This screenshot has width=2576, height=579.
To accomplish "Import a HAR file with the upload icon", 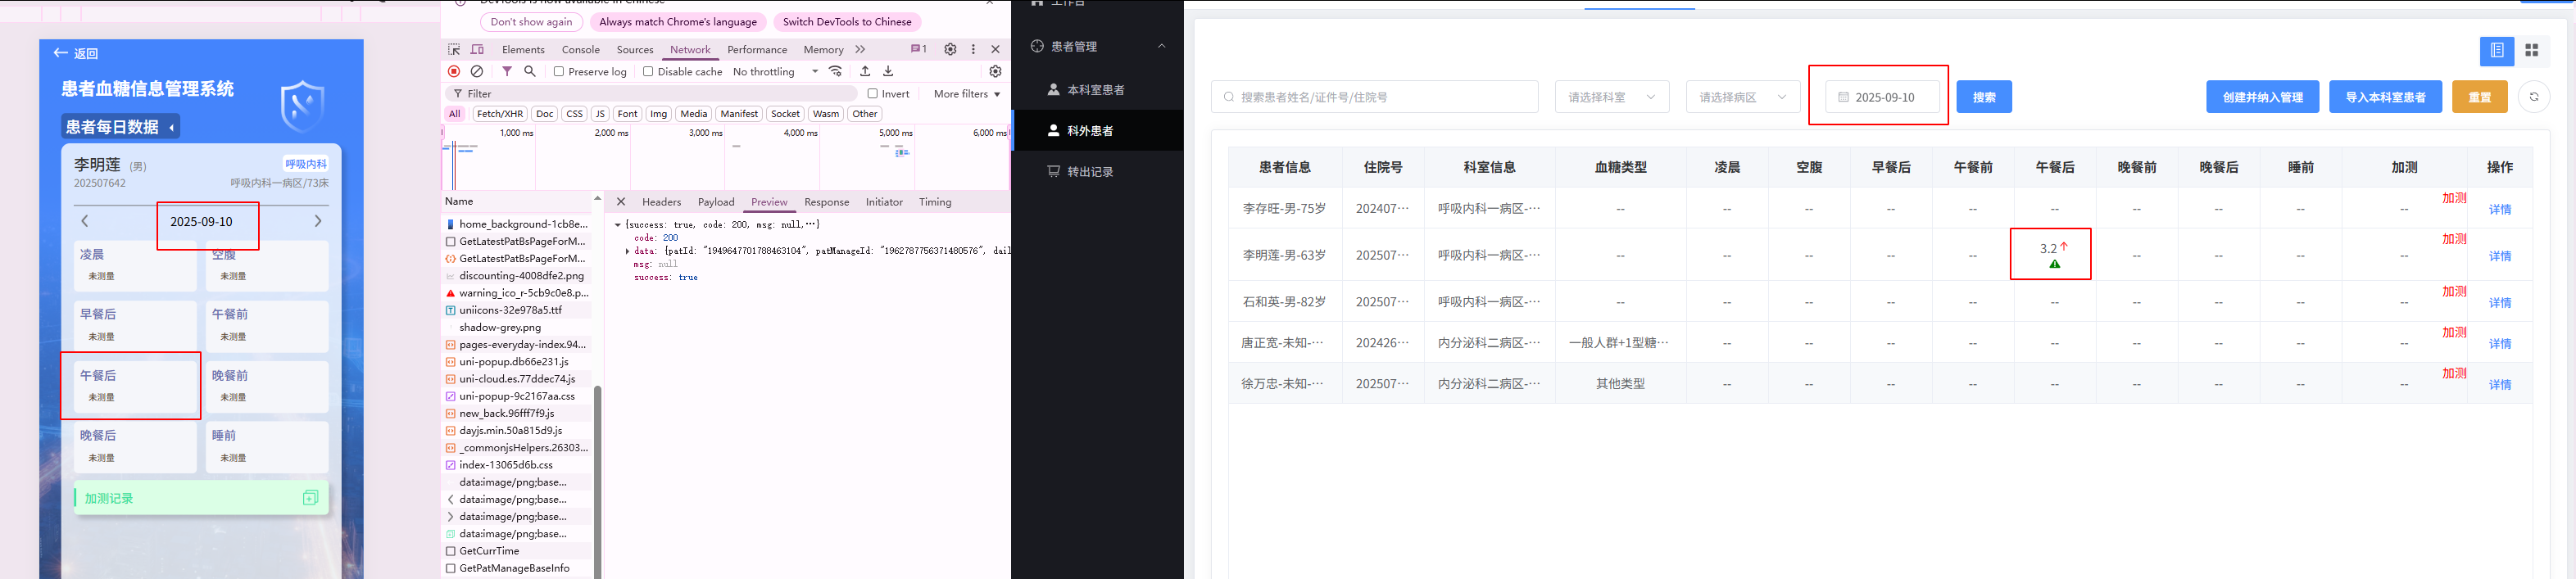I will click(865, 71).
